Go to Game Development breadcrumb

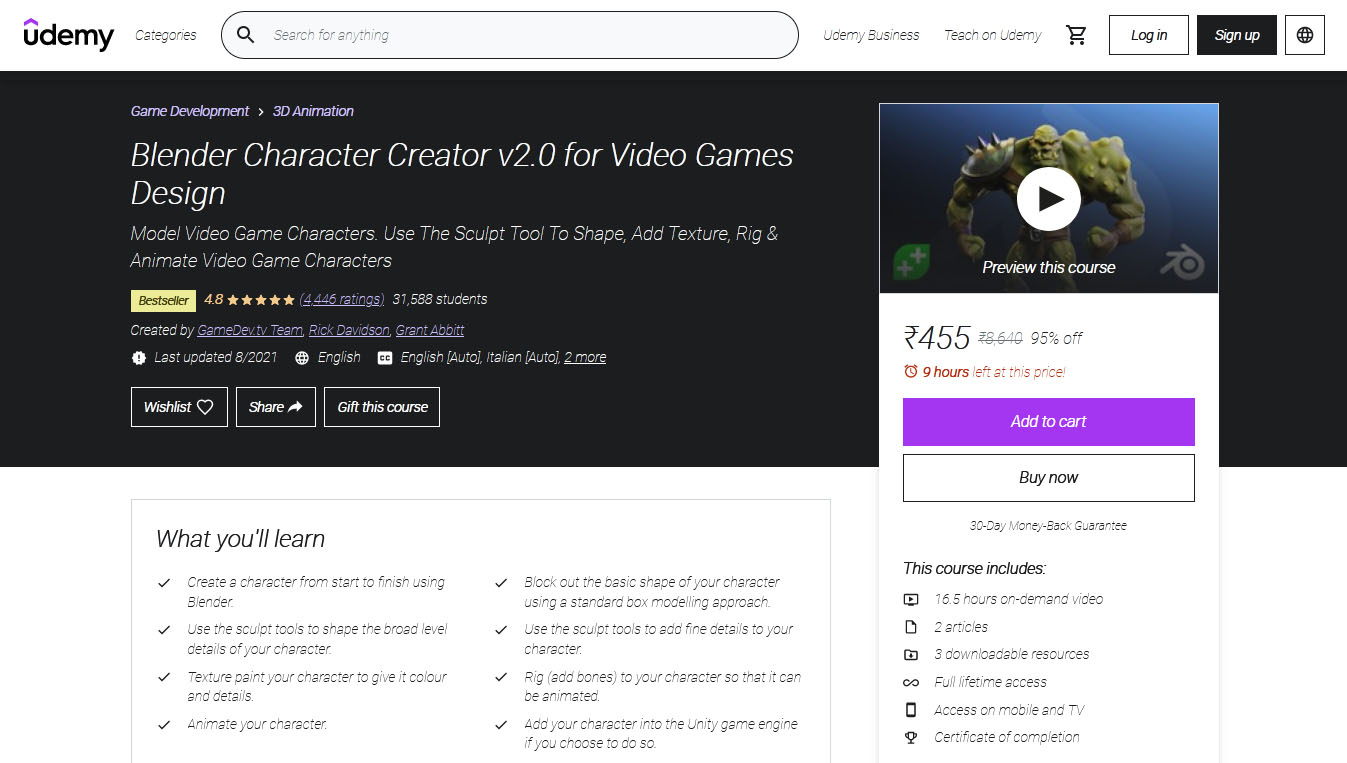[190, 111]
